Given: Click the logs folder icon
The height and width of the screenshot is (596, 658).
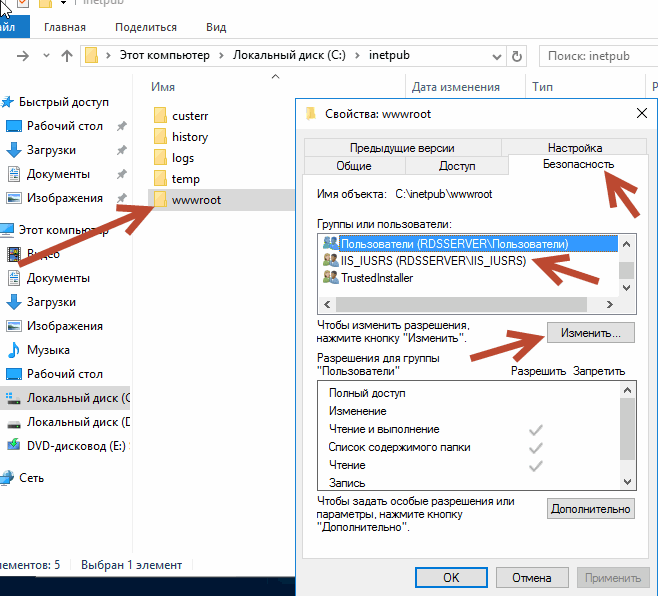Looking at the screenshot, I should tap(160, 158).
